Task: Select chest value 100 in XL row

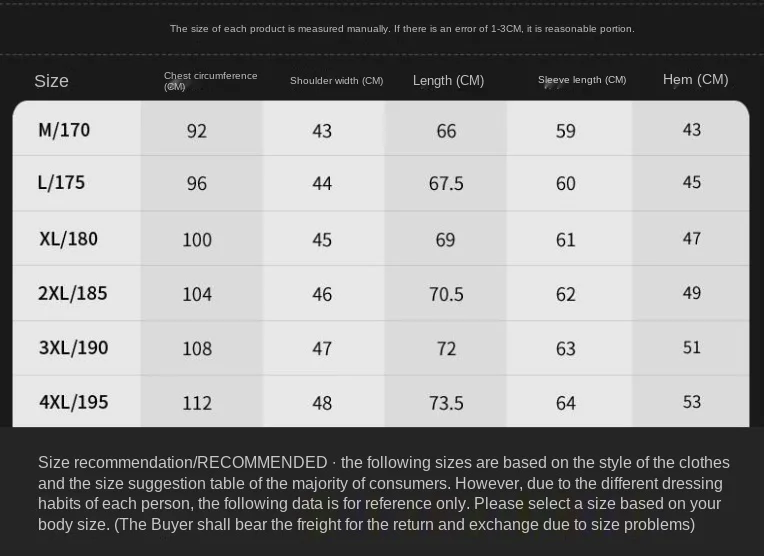Action: pyautogui.click(x=197, y=240)
